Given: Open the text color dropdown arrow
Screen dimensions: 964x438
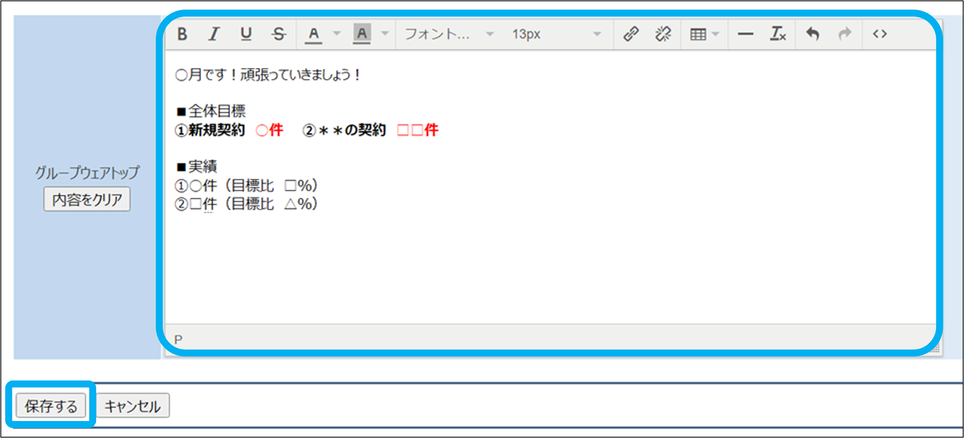Looking at the screenshot, I should point(336,34).
